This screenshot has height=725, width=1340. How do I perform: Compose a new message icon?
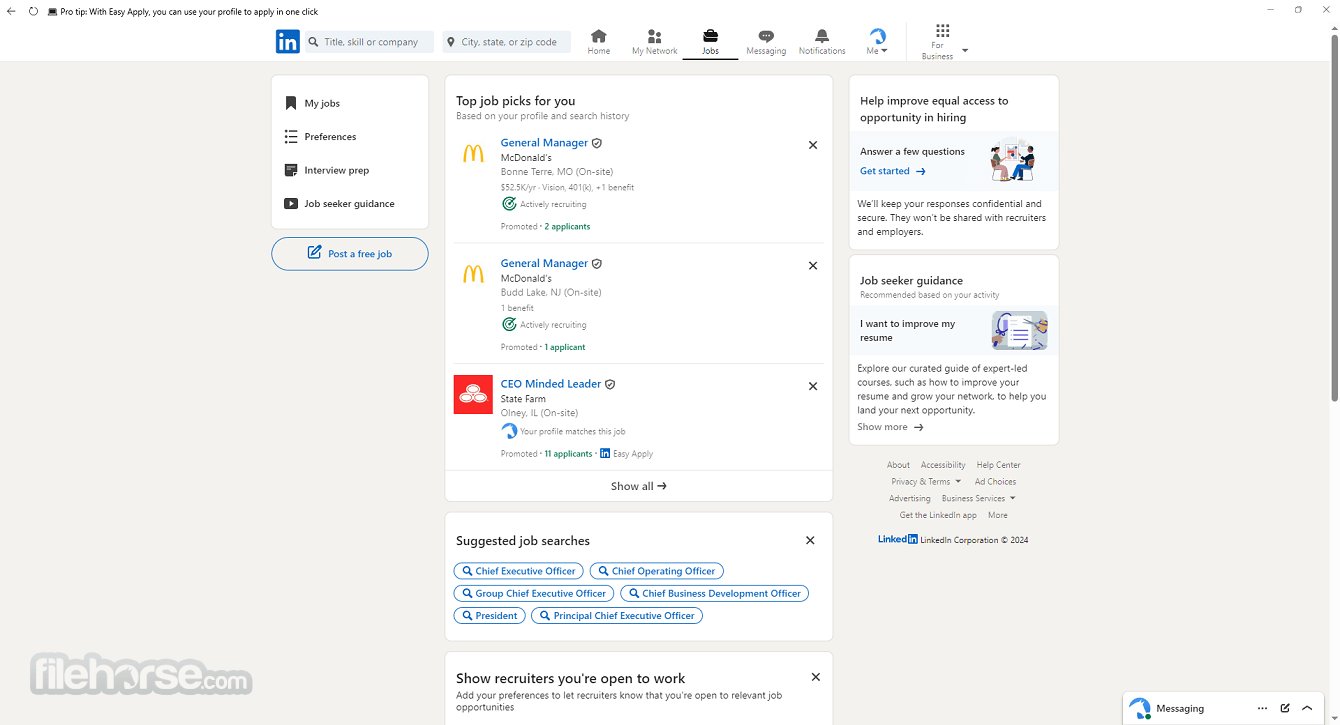coord(1285,708)
